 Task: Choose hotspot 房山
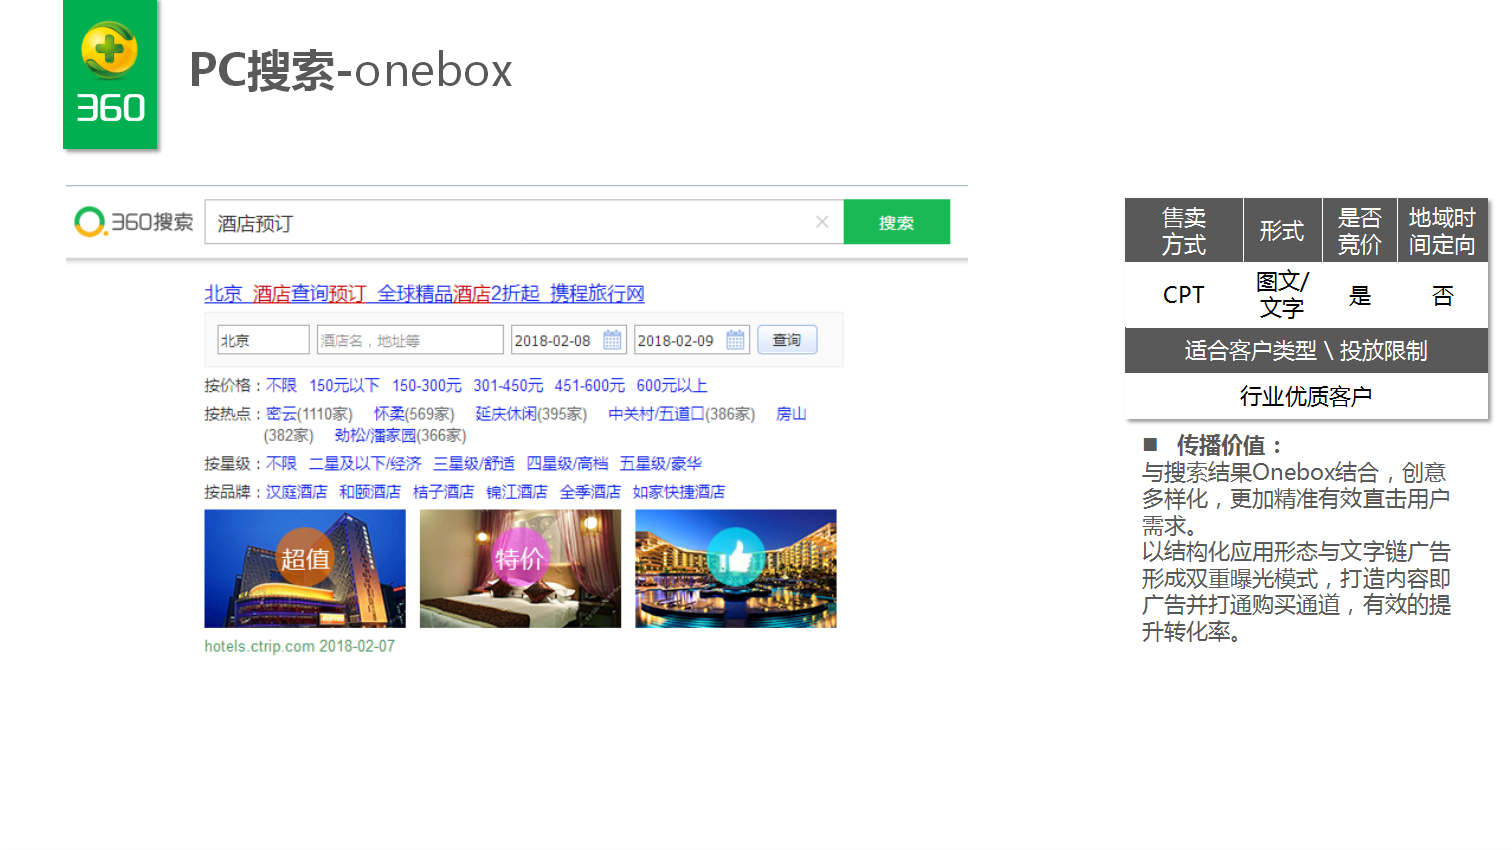tap(791, 414)
